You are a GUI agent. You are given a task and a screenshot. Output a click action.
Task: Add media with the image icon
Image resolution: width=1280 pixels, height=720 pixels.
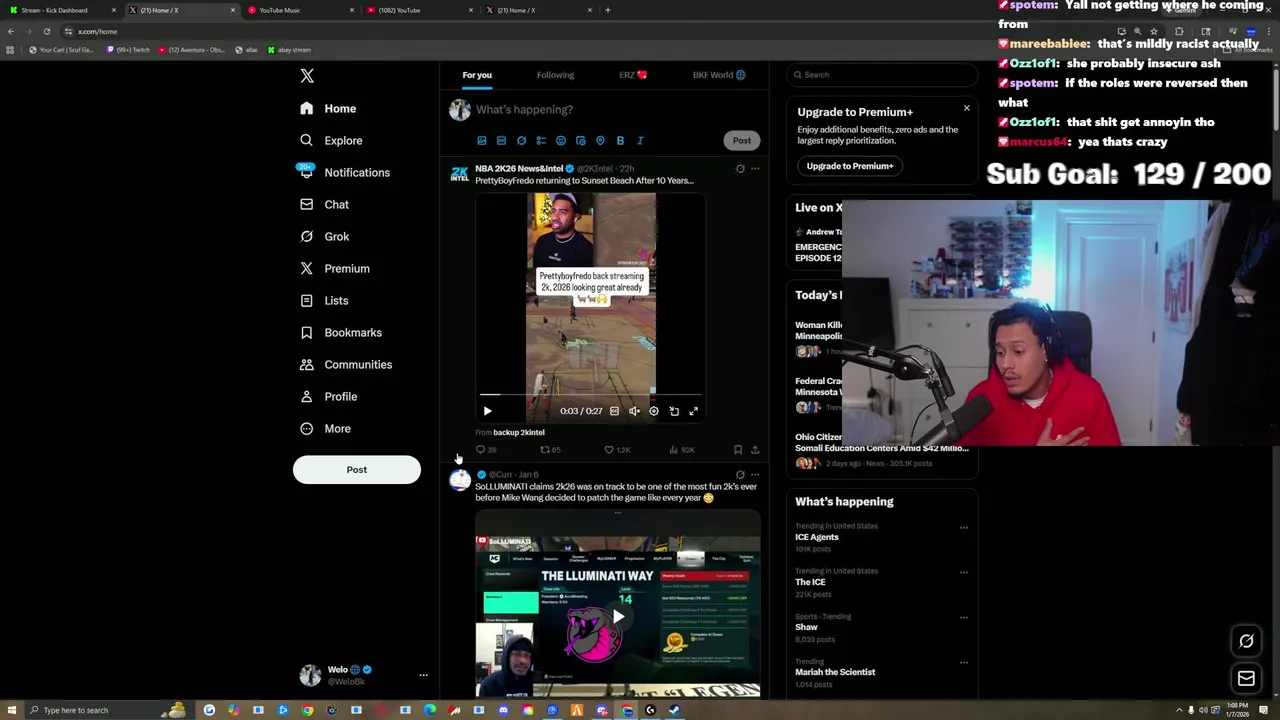click(482, 141)
